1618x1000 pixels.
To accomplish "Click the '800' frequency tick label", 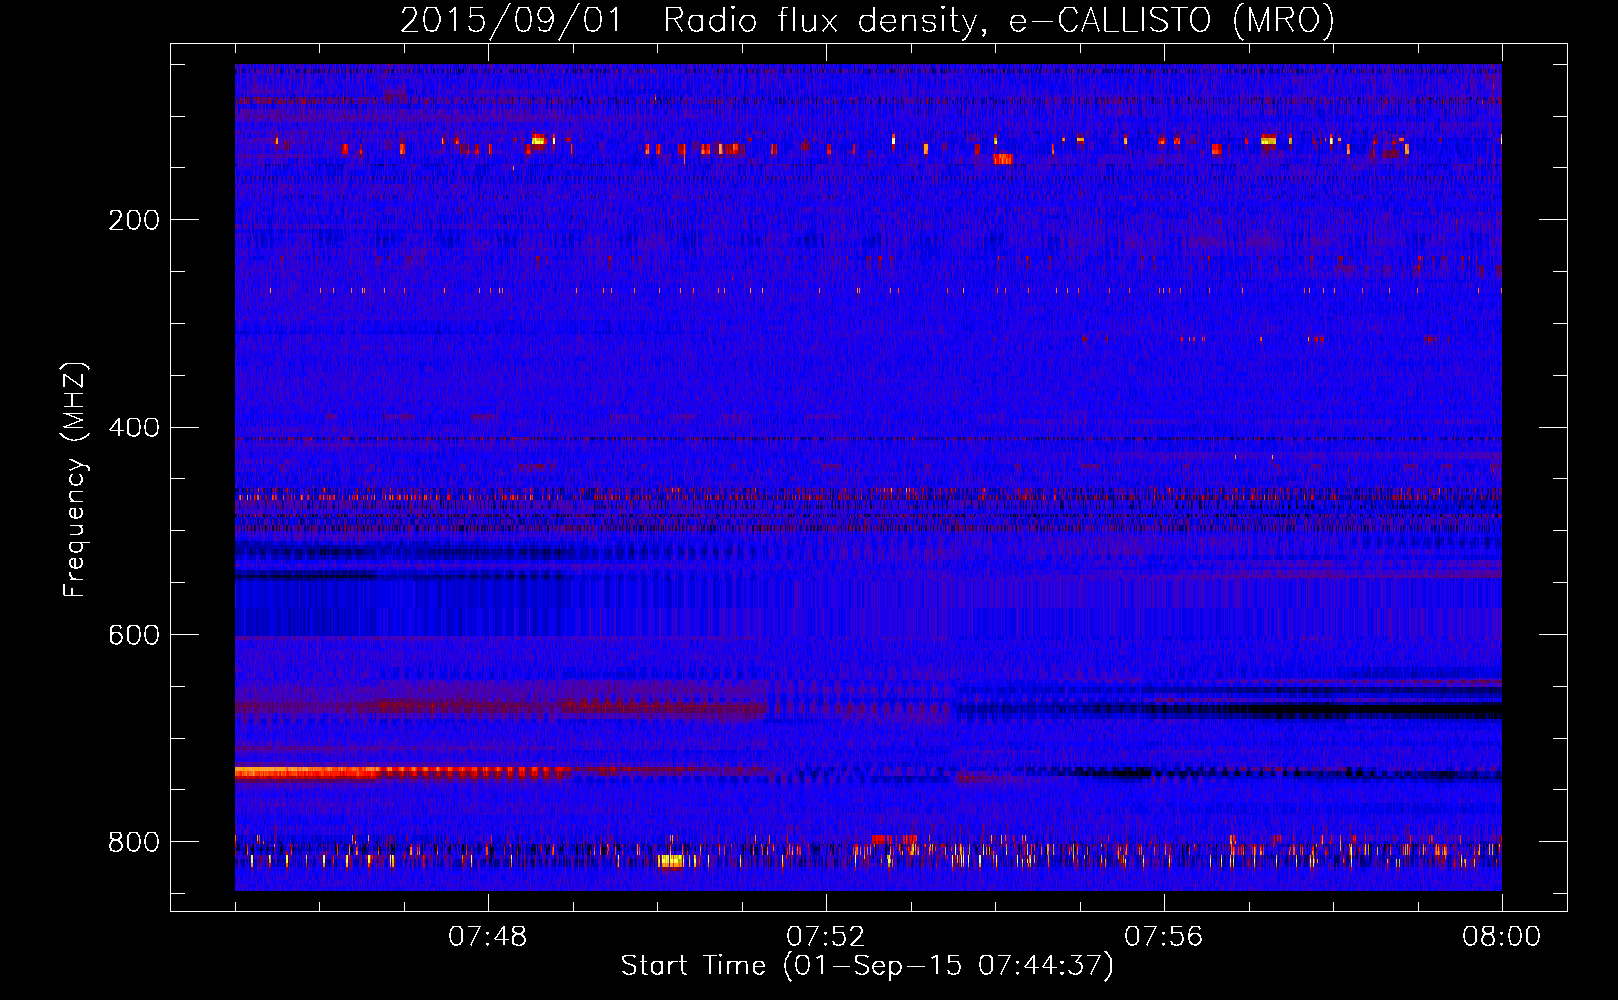I will tap(134, 842).
